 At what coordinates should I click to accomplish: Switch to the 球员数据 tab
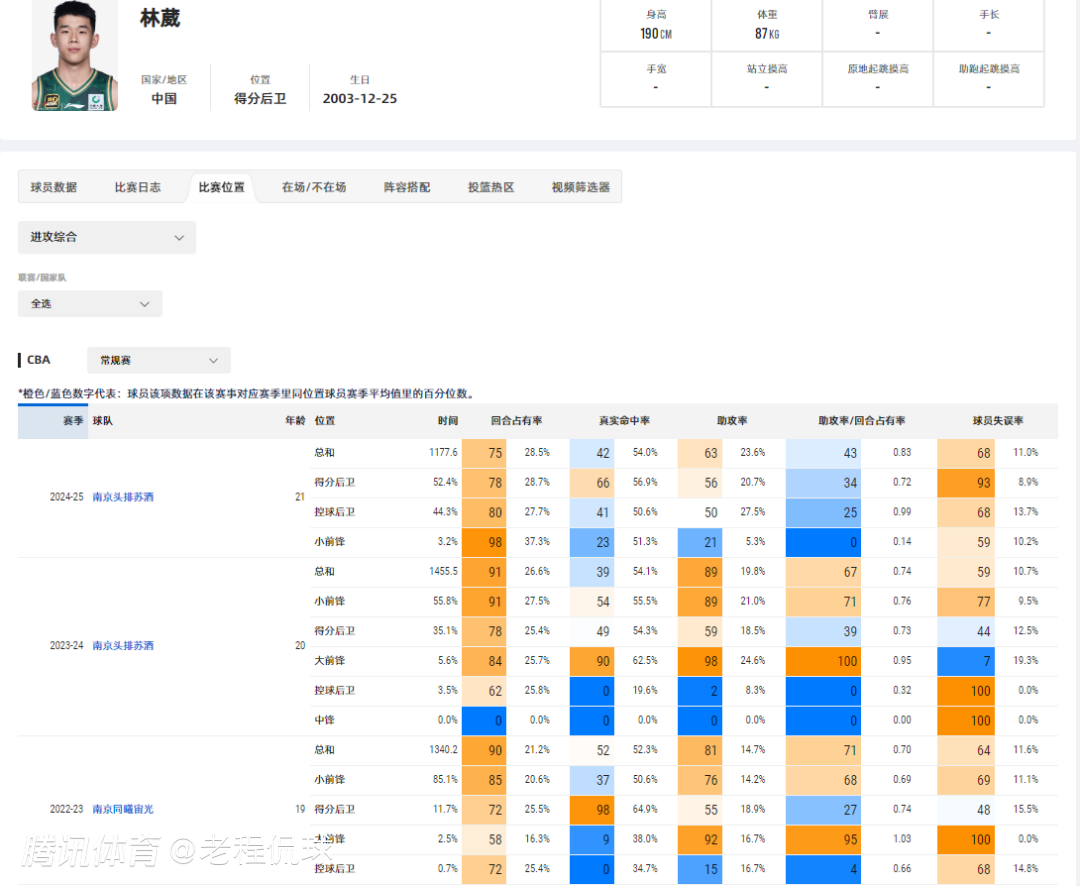pyautogui.click(x=54, y=187)
